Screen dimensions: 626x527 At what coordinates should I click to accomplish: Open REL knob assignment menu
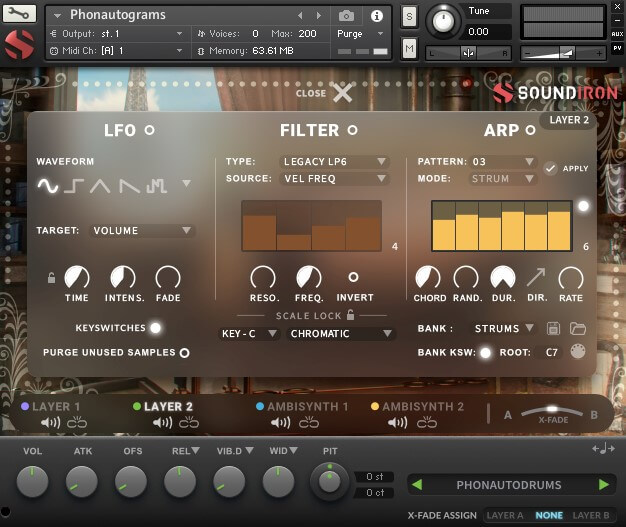(196, 450)
